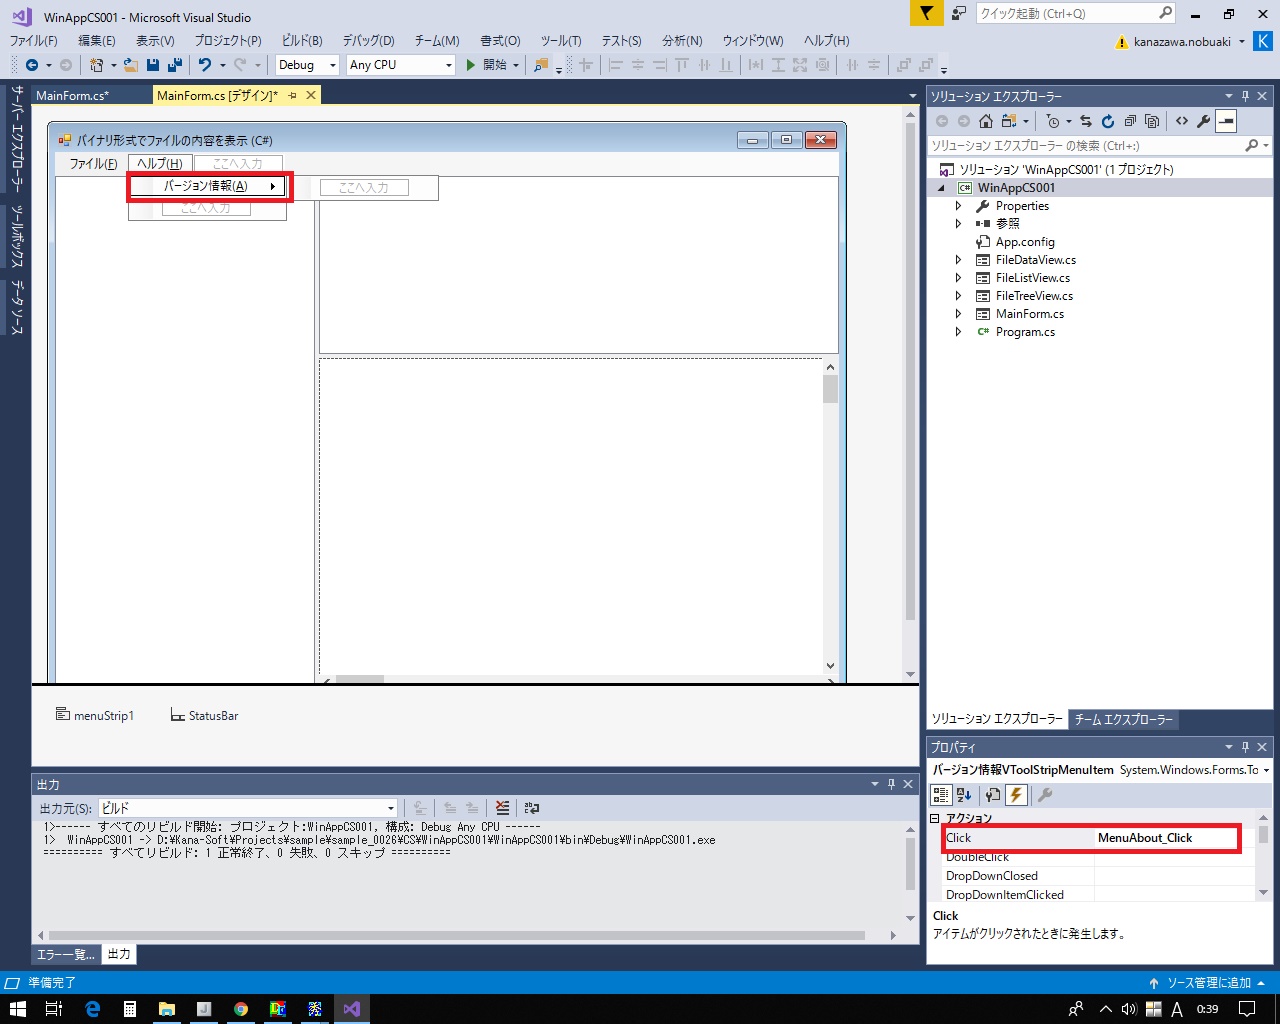The width and height of the screenshot is (1280, 1024).
Task: Open the Debug configuration dropdown
Action: point(308,65)
